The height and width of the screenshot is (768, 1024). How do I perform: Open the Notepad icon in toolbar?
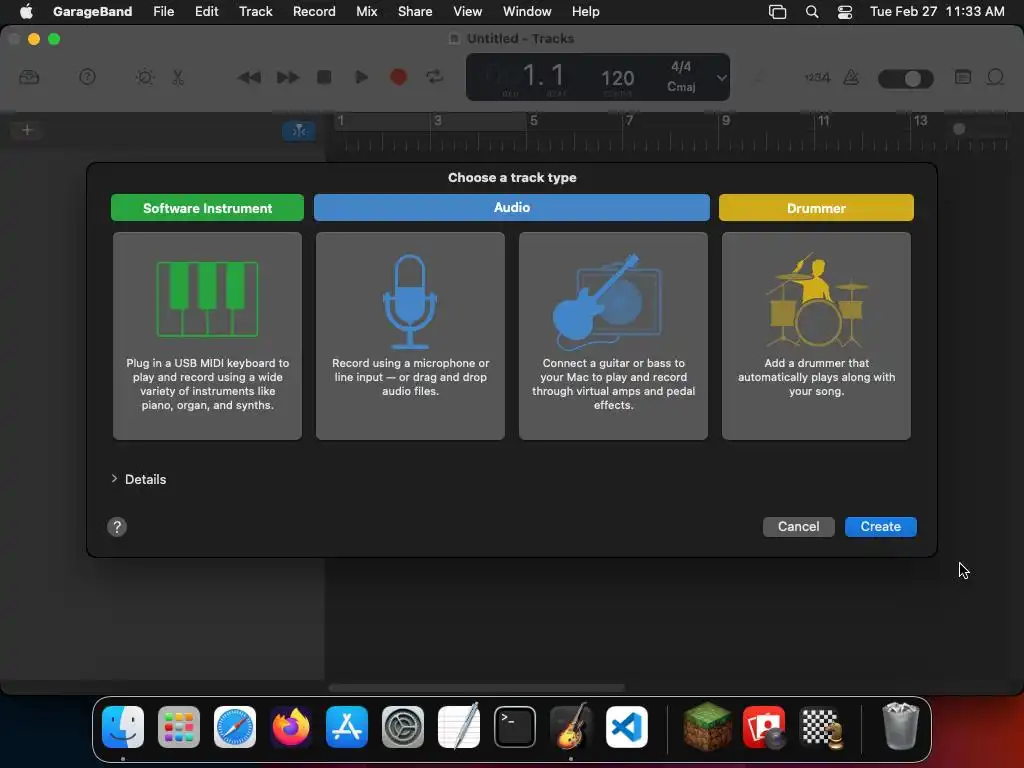pyautogui.click(x=963, y=77)
